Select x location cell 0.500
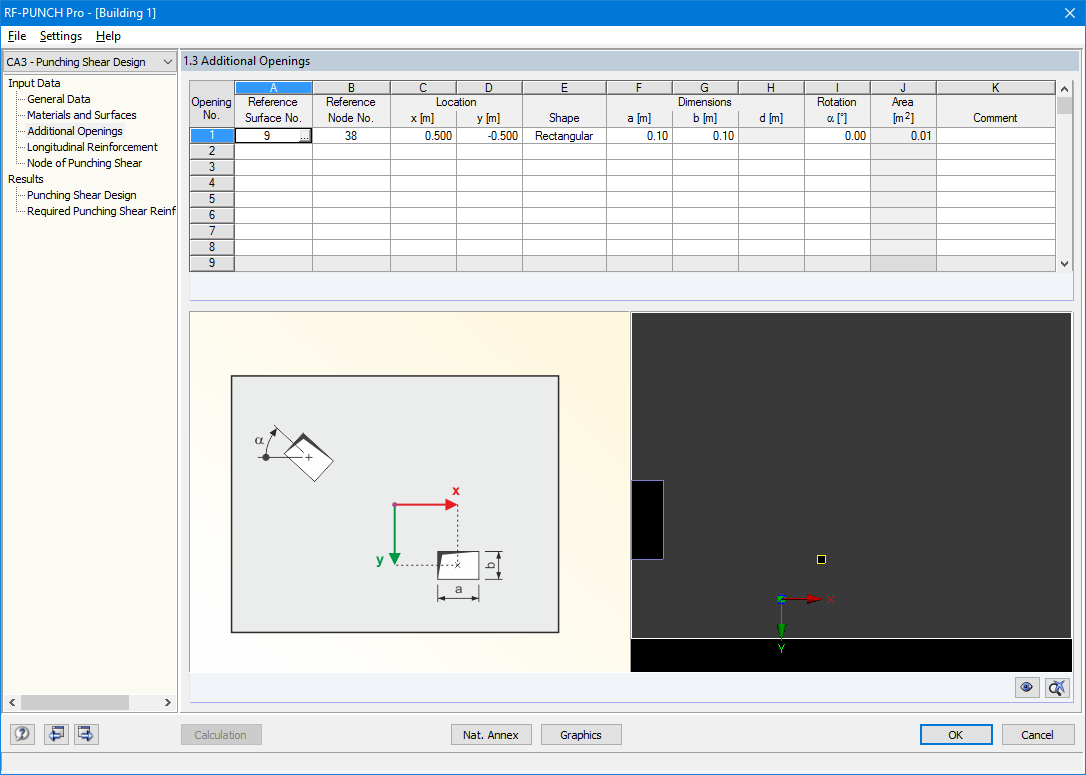Screen dimensions: 1086x775 tap(423, 136)
